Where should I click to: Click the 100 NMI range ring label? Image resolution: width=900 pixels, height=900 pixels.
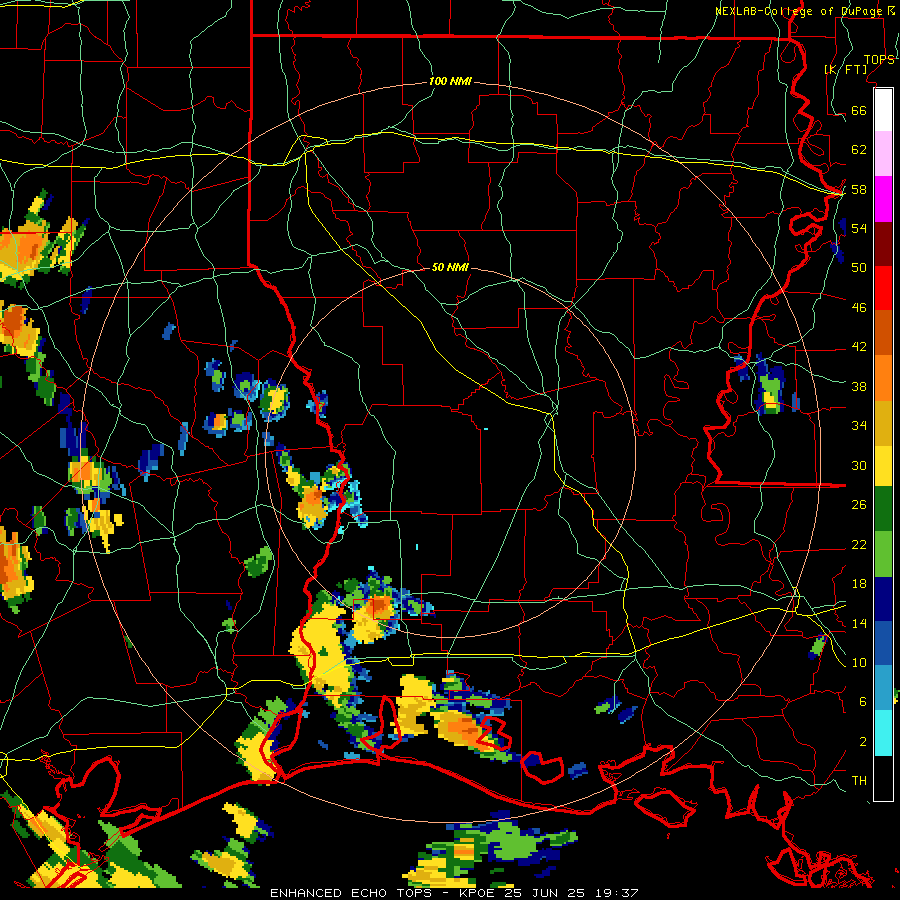click(x=450, y=81)
